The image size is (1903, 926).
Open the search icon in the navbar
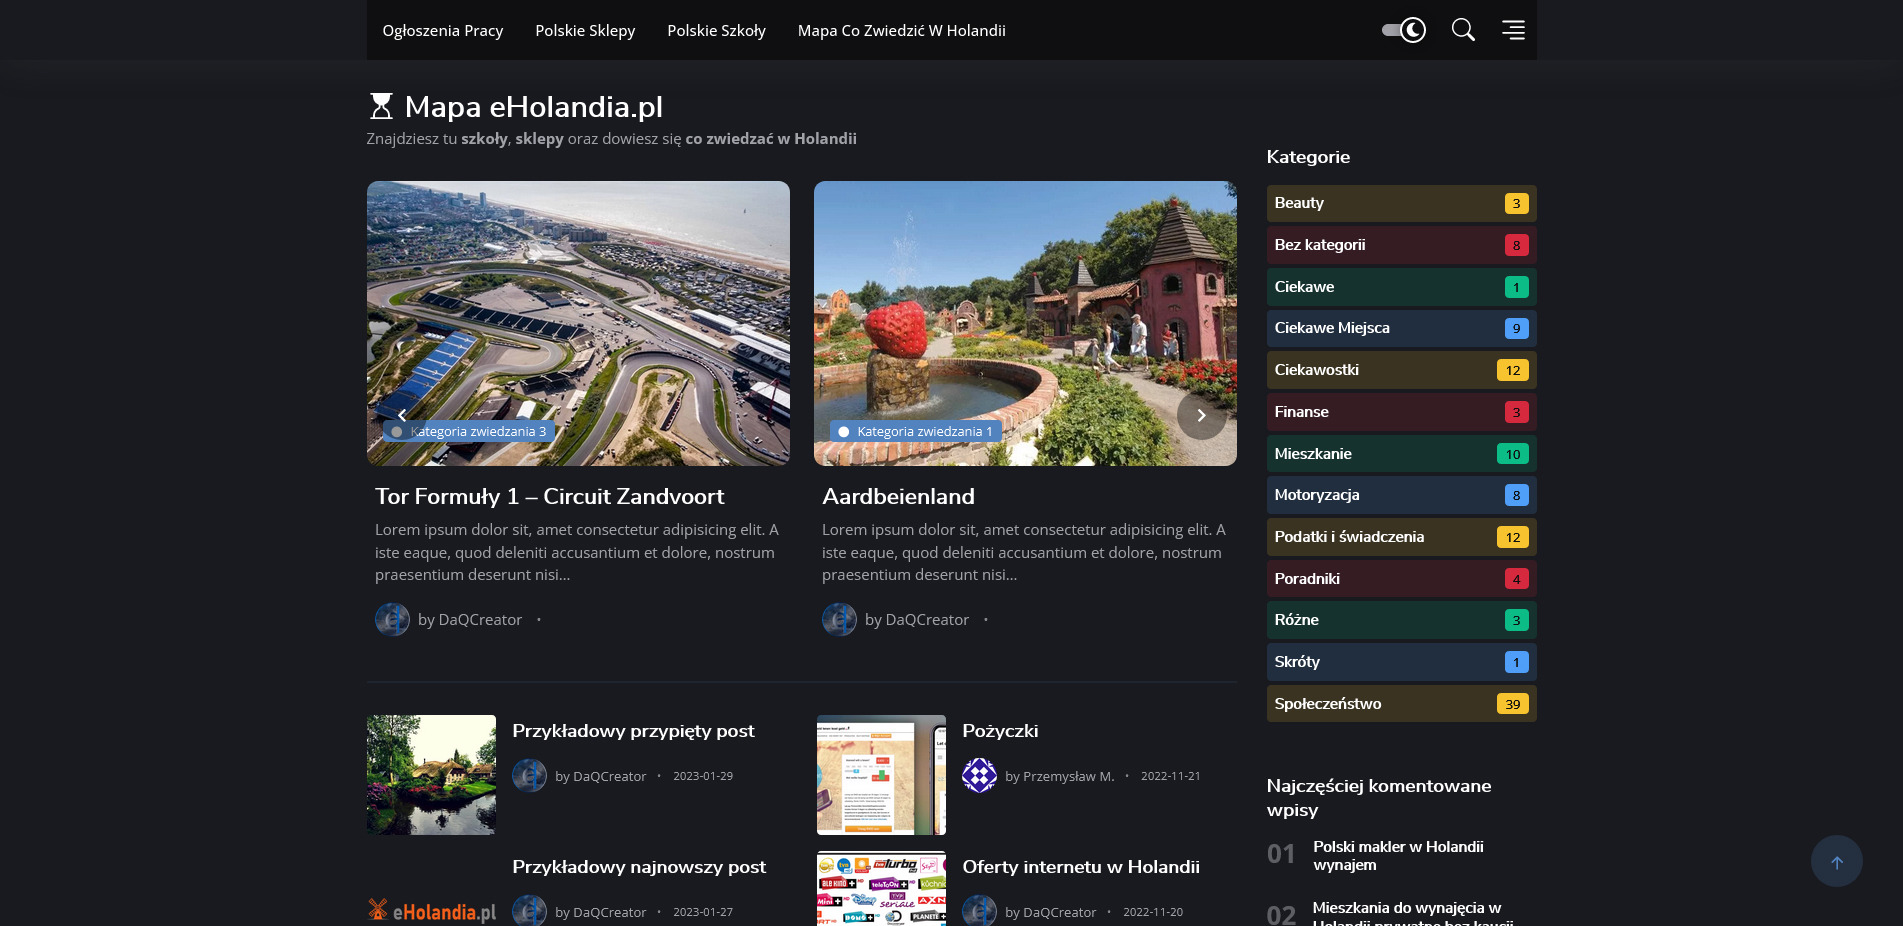click(1463, 30)
